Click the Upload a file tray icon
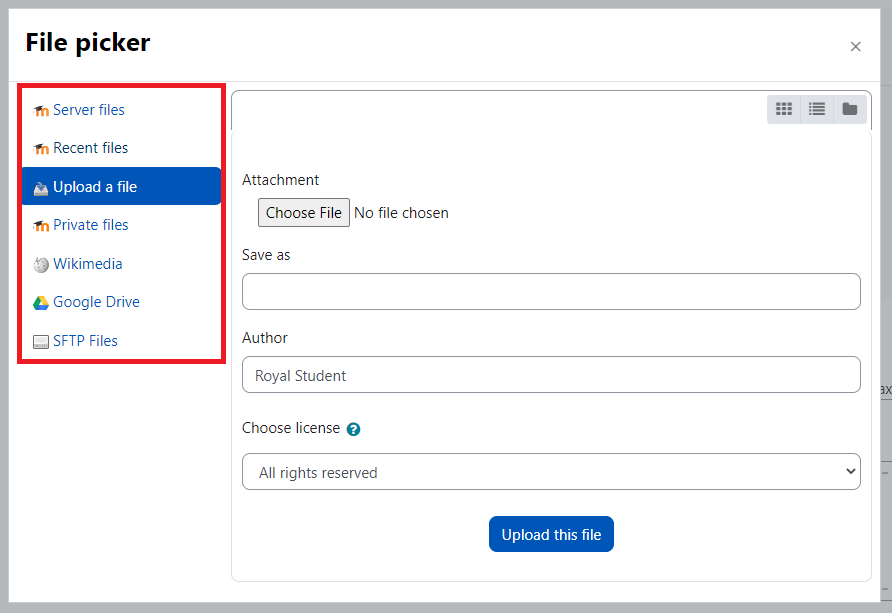Image resolution: width=892 pixels, height=613 pixels. click(x=41, y=188)
